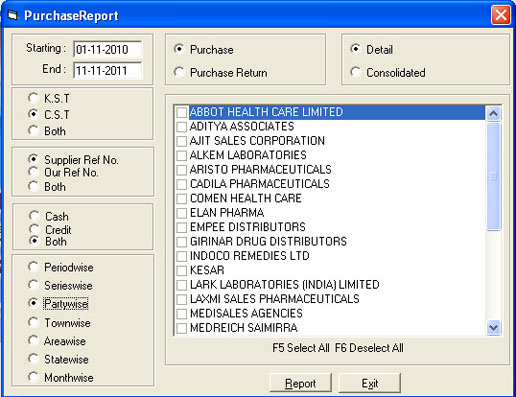The image size is (516, 397).
Task: Check ALKEM LABORATORIES checkbox
Action: click(181, 155)
